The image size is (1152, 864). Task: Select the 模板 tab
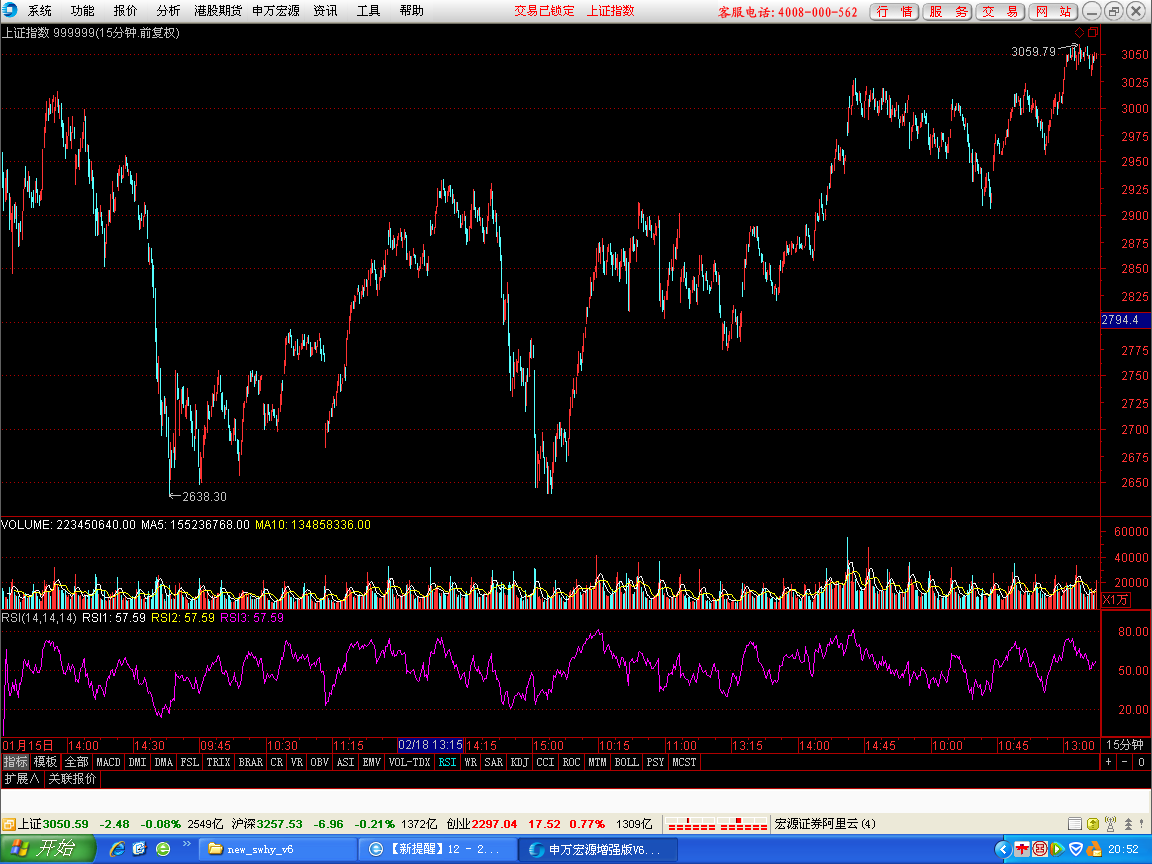pos(45,762)
